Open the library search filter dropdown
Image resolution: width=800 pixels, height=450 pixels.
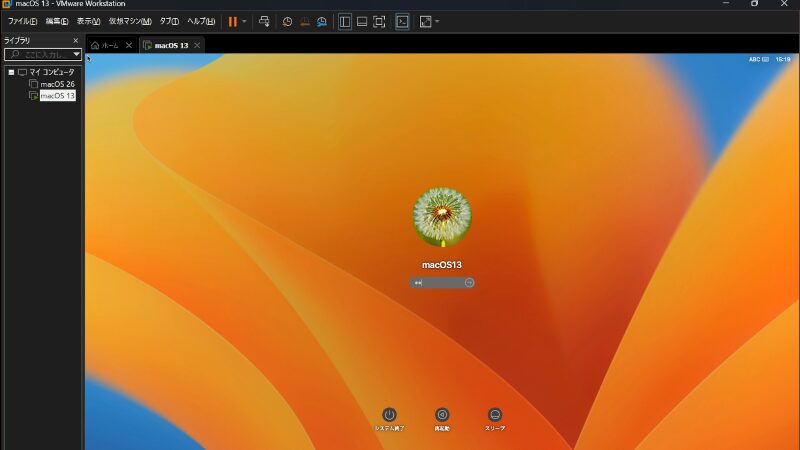(76, 54)
